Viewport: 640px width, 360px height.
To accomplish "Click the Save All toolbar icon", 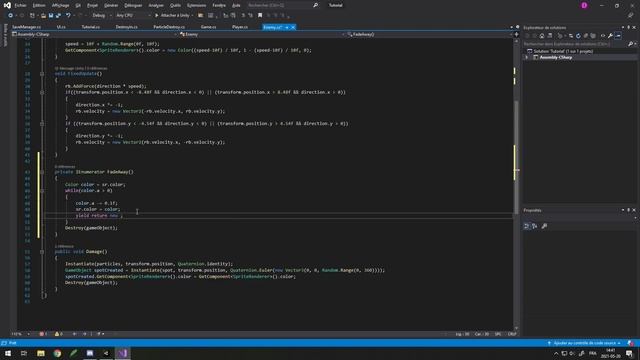I will click(58, 16).
